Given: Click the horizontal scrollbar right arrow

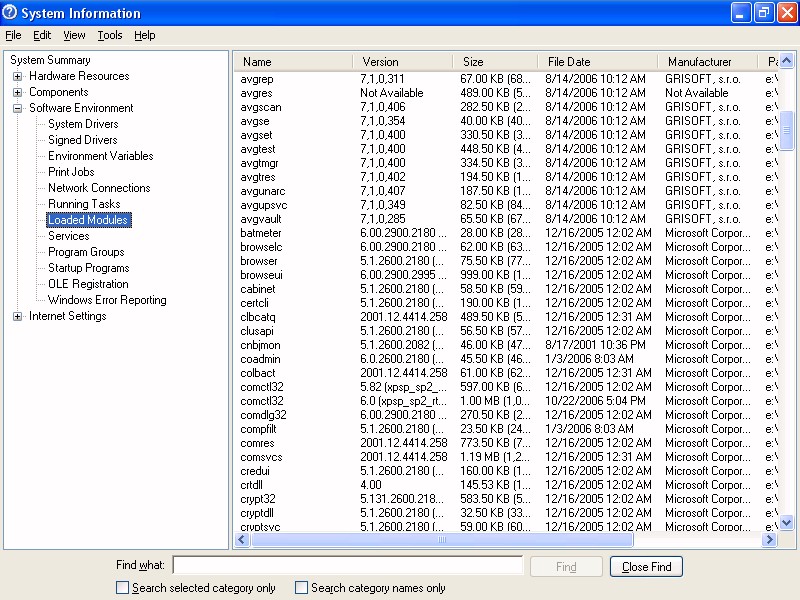Looking at the screenshot, I should point(770,540).
